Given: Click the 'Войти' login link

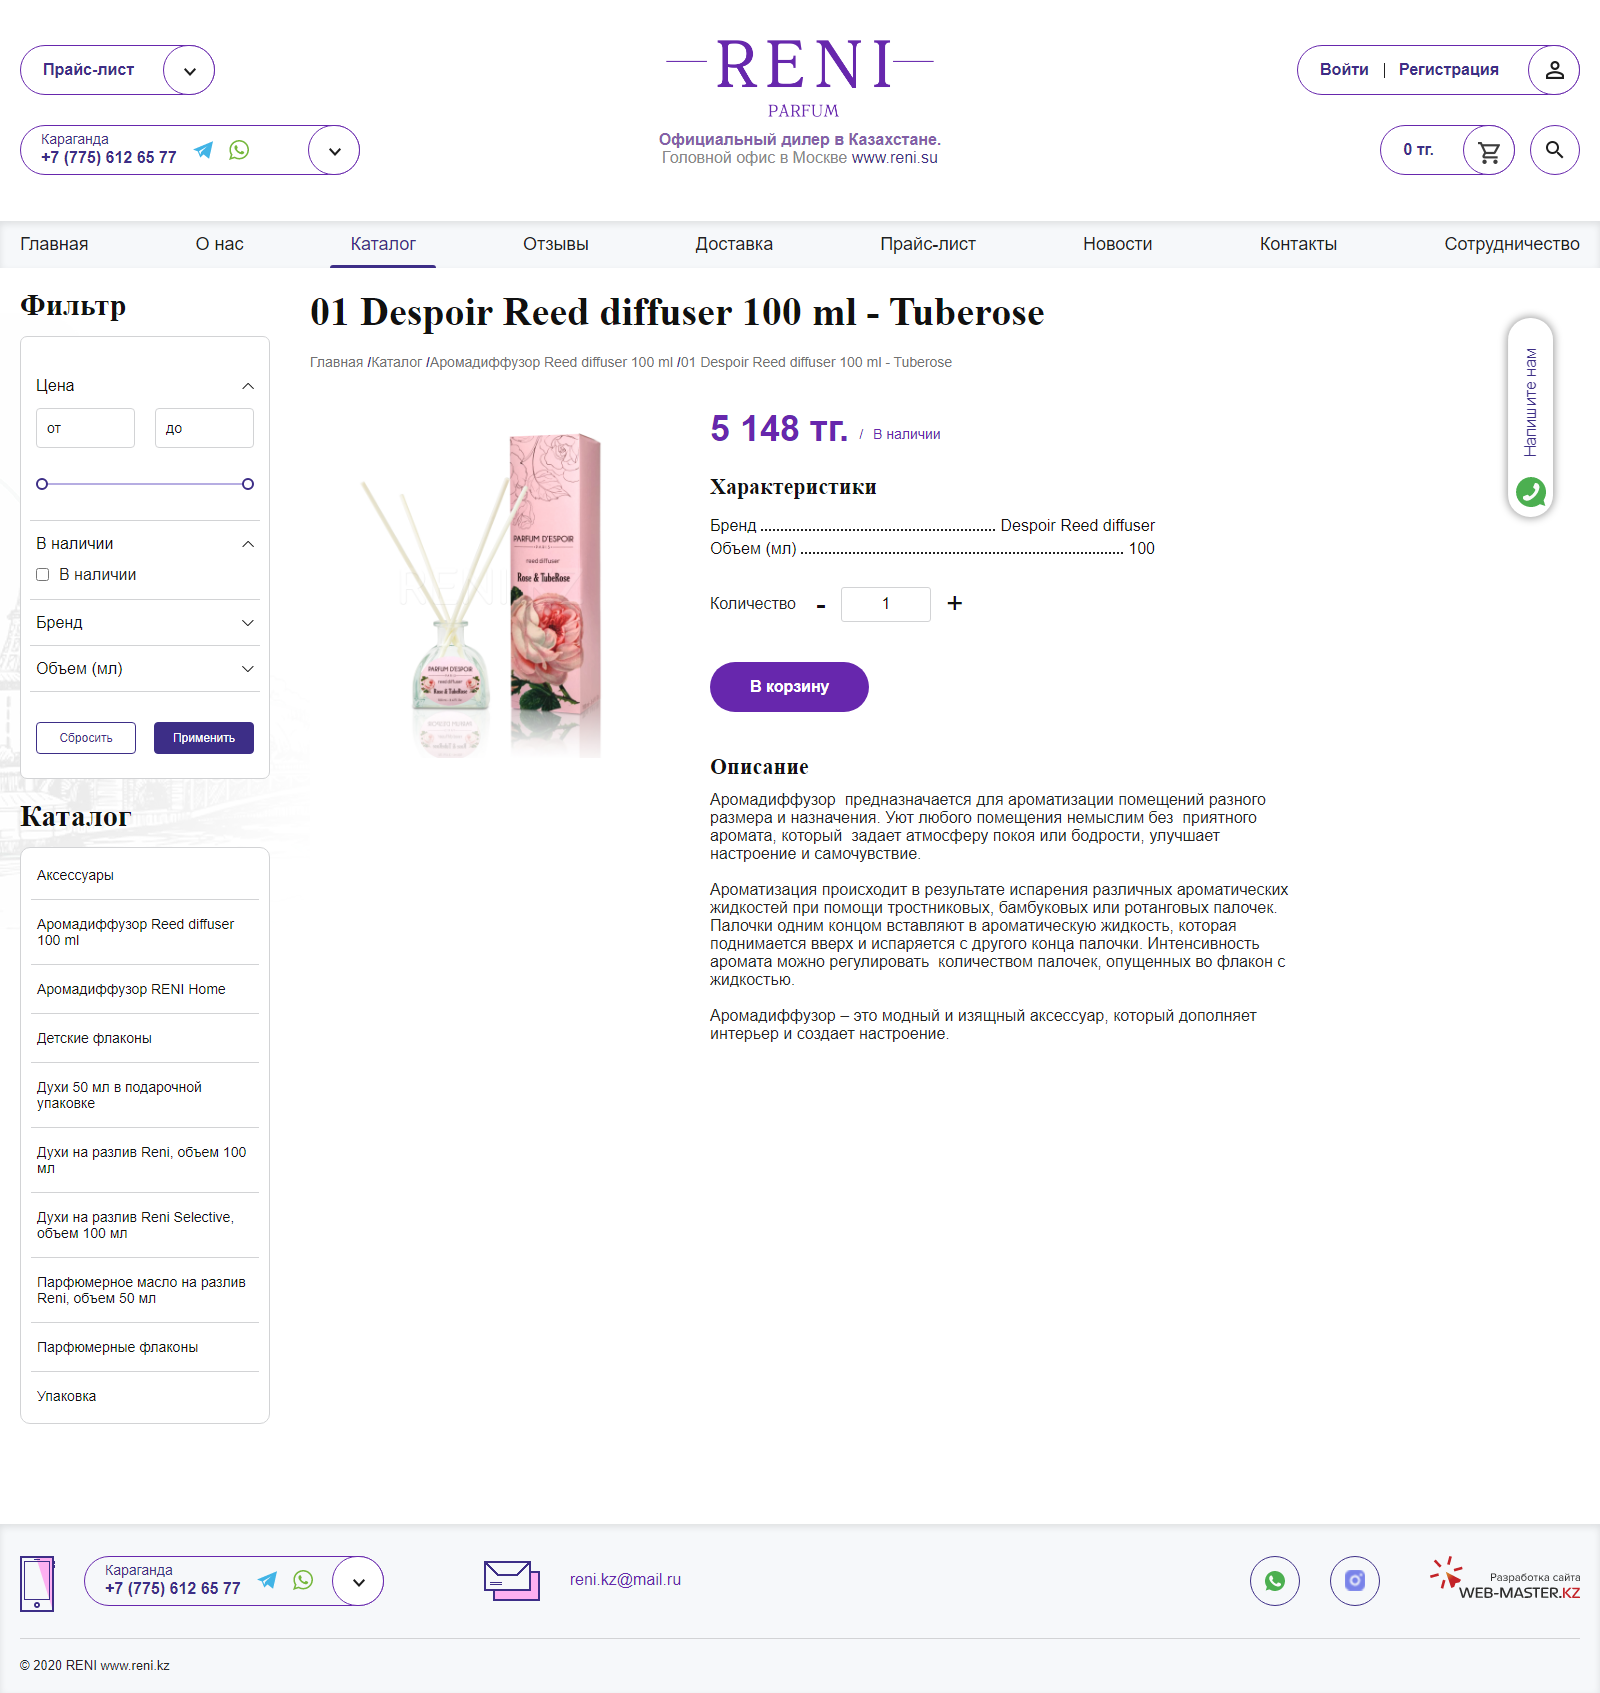Looking at the screenshot, I should click(x=1344, y=70).
